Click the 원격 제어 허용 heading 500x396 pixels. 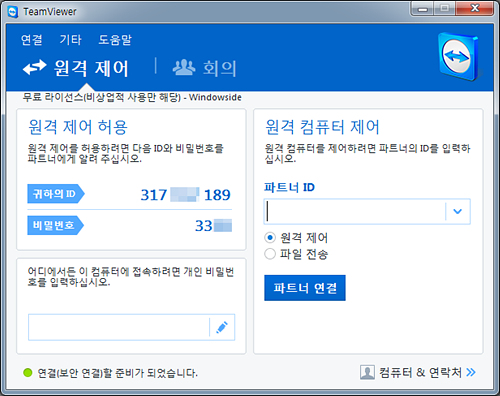[78, 127]
